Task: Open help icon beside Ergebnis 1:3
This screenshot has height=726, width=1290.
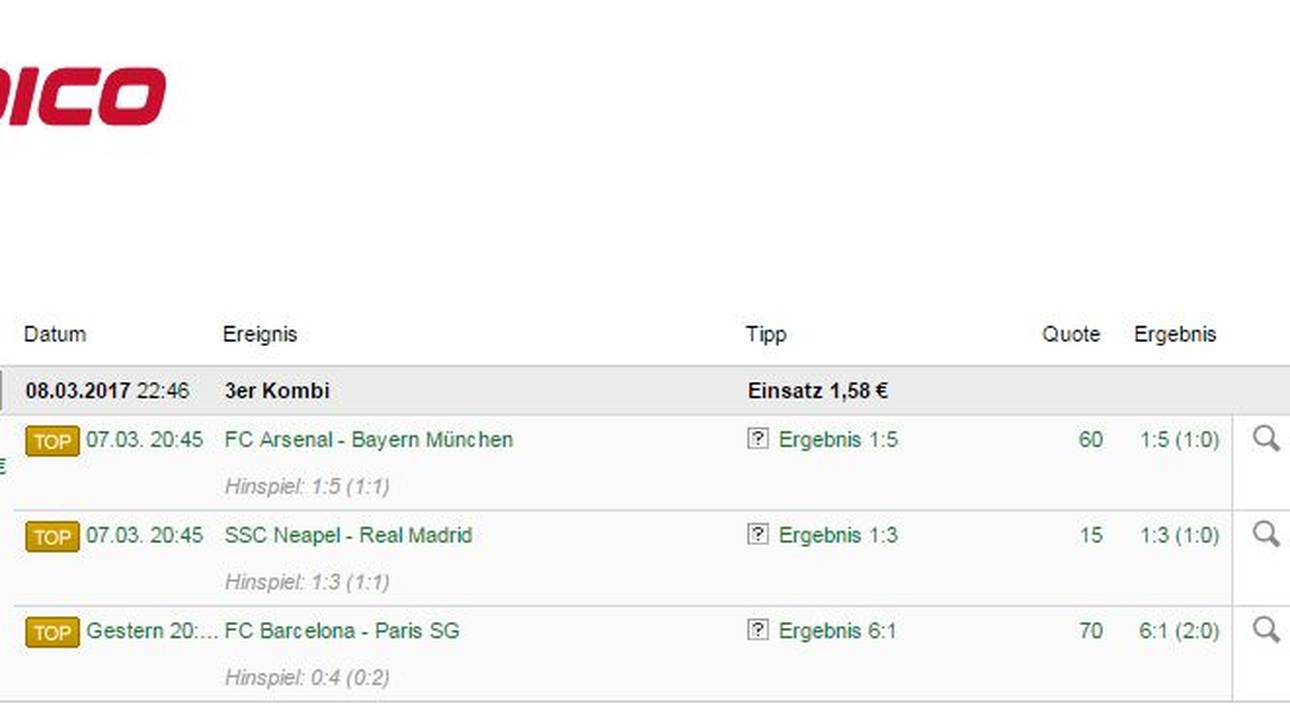Action: point(758,535)
